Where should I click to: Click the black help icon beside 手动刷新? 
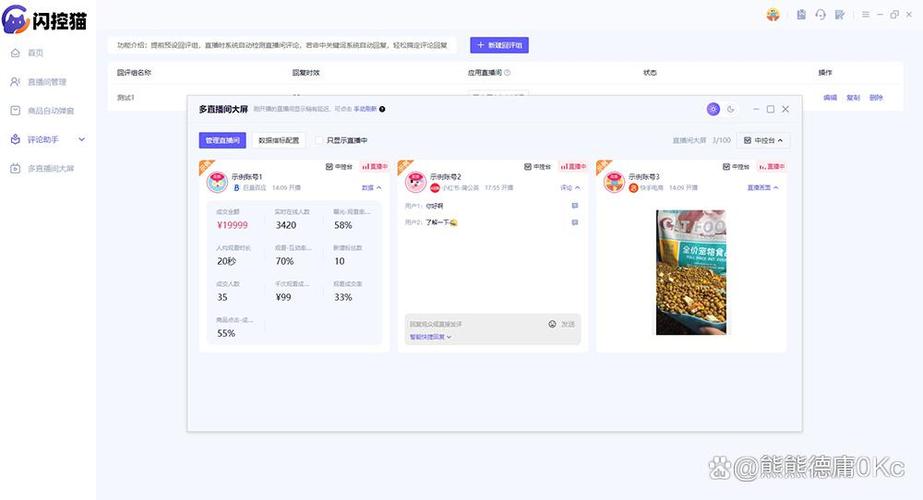pos(382,110)
